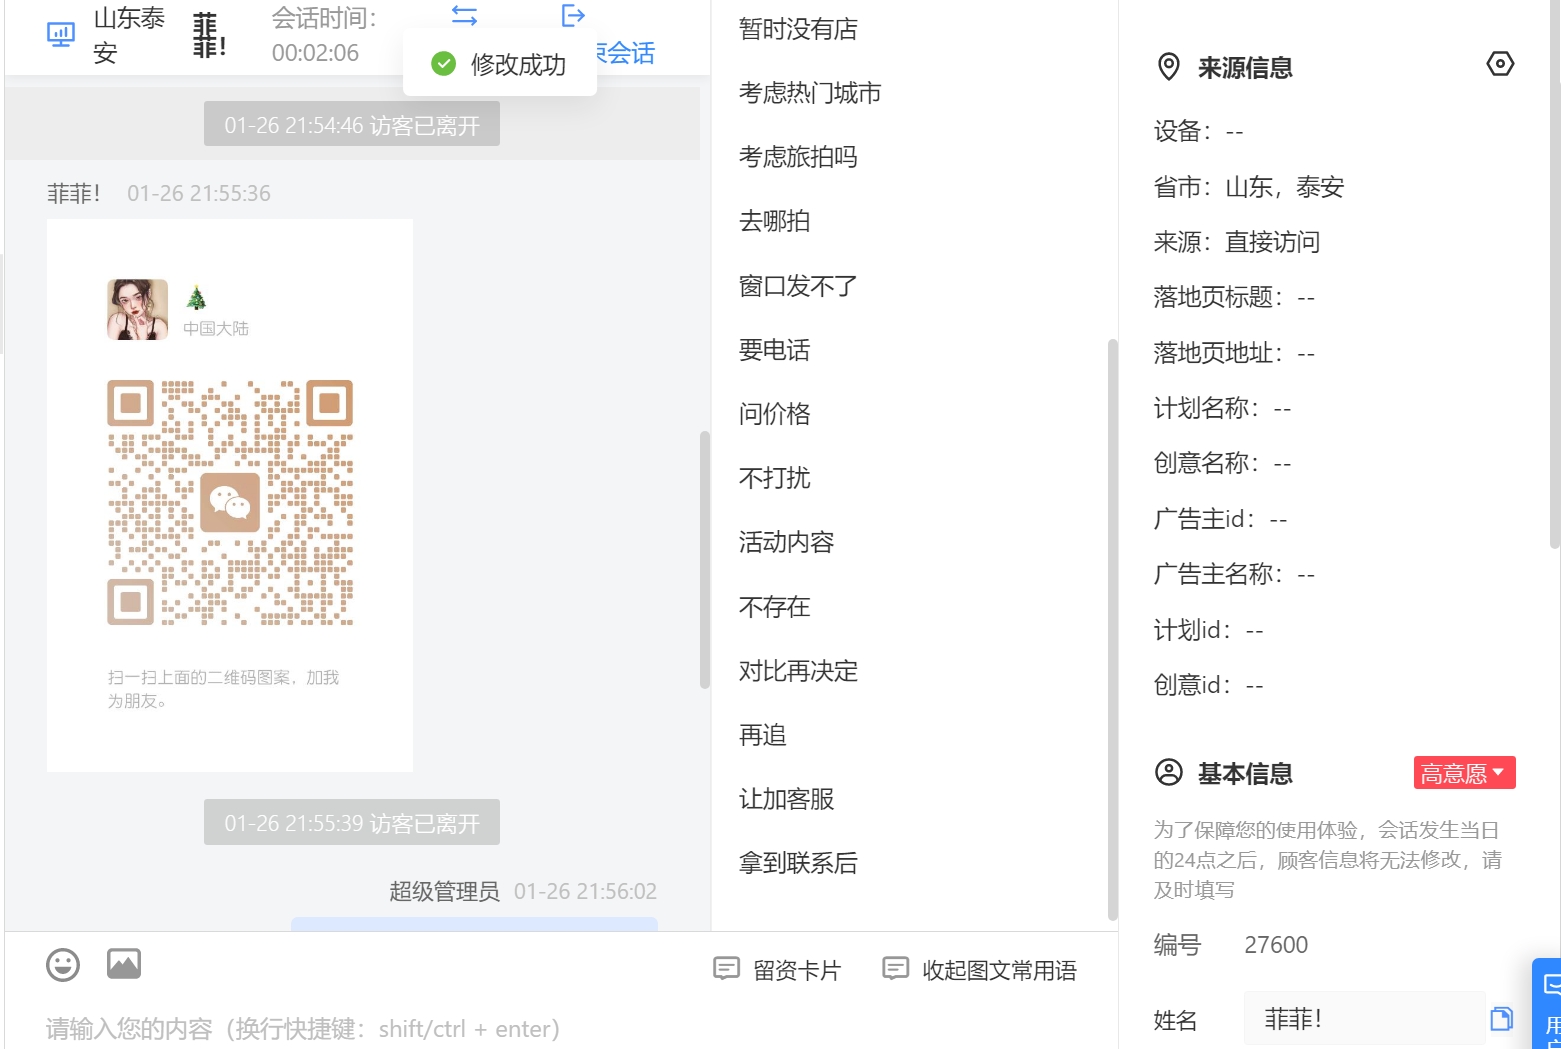
Task: Choose the 让加客服 quick phrase
Action: tap(786, 799)
